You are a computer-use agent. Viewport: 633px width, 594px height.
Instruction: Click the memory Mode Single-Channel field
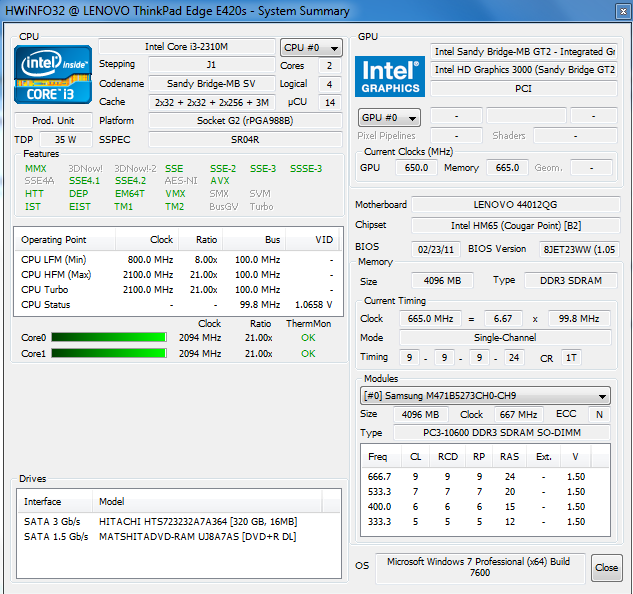pos(505,337)
